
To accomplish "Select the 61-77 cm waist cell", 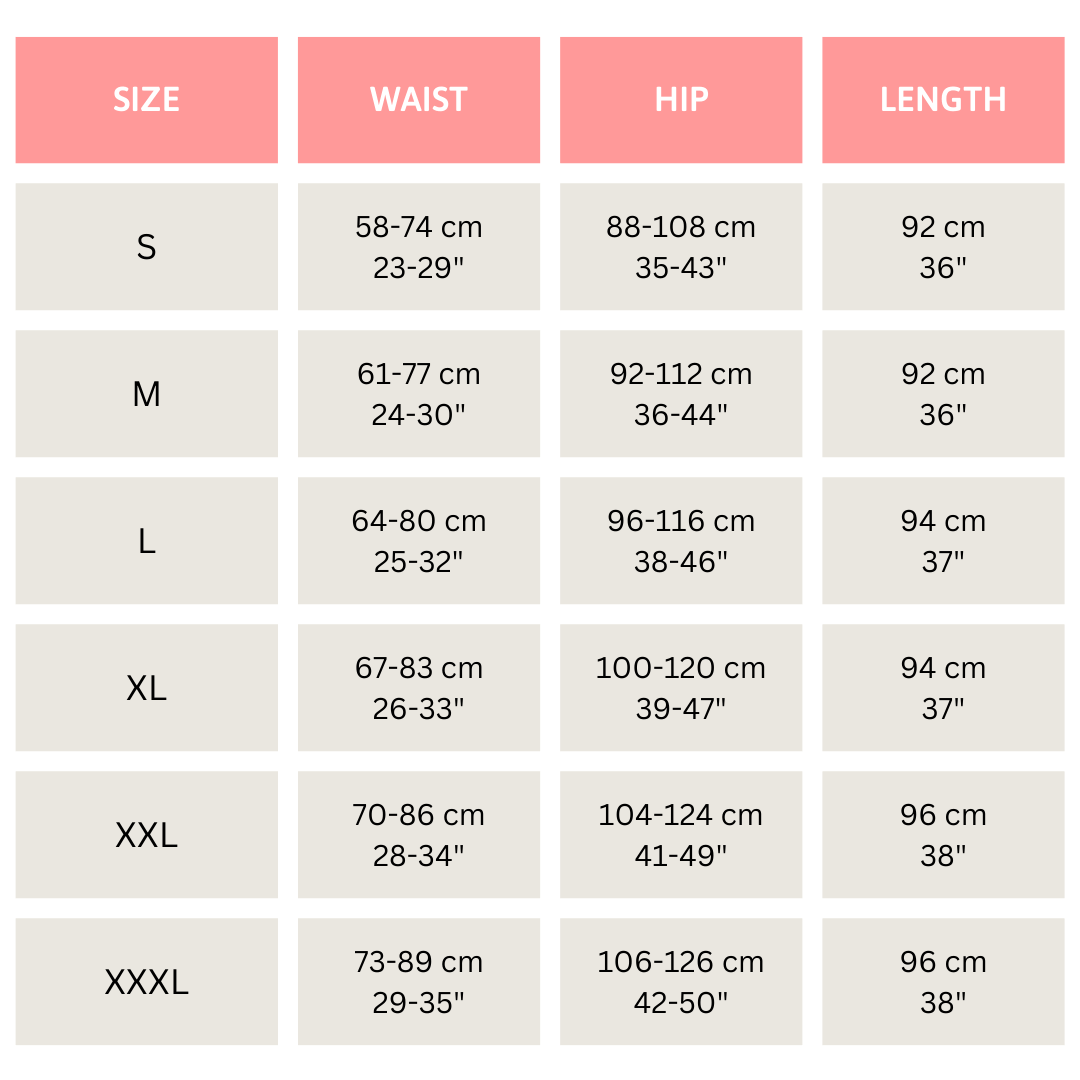I will click(x=418, y=394).
